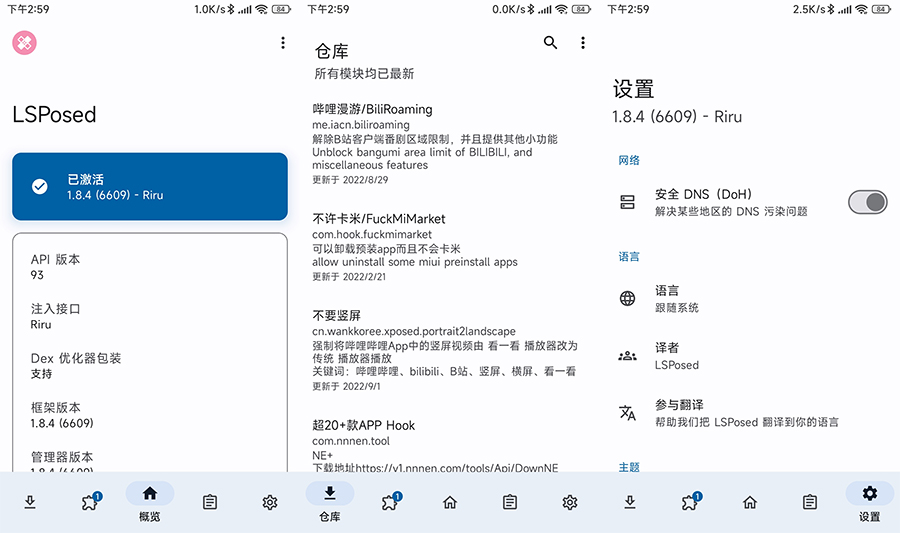Open the 不许卡米/FuckMiMarket module entry
The image size is (900, 533).
coord(445,246)
